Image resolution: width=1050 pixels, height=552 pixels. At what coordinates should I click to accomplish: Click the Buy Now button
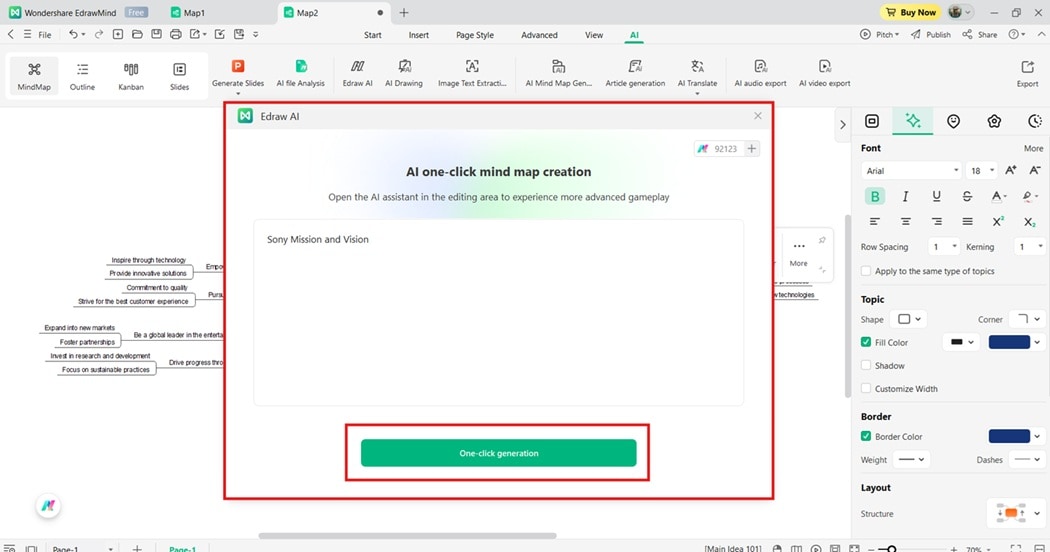pos(911,12)
